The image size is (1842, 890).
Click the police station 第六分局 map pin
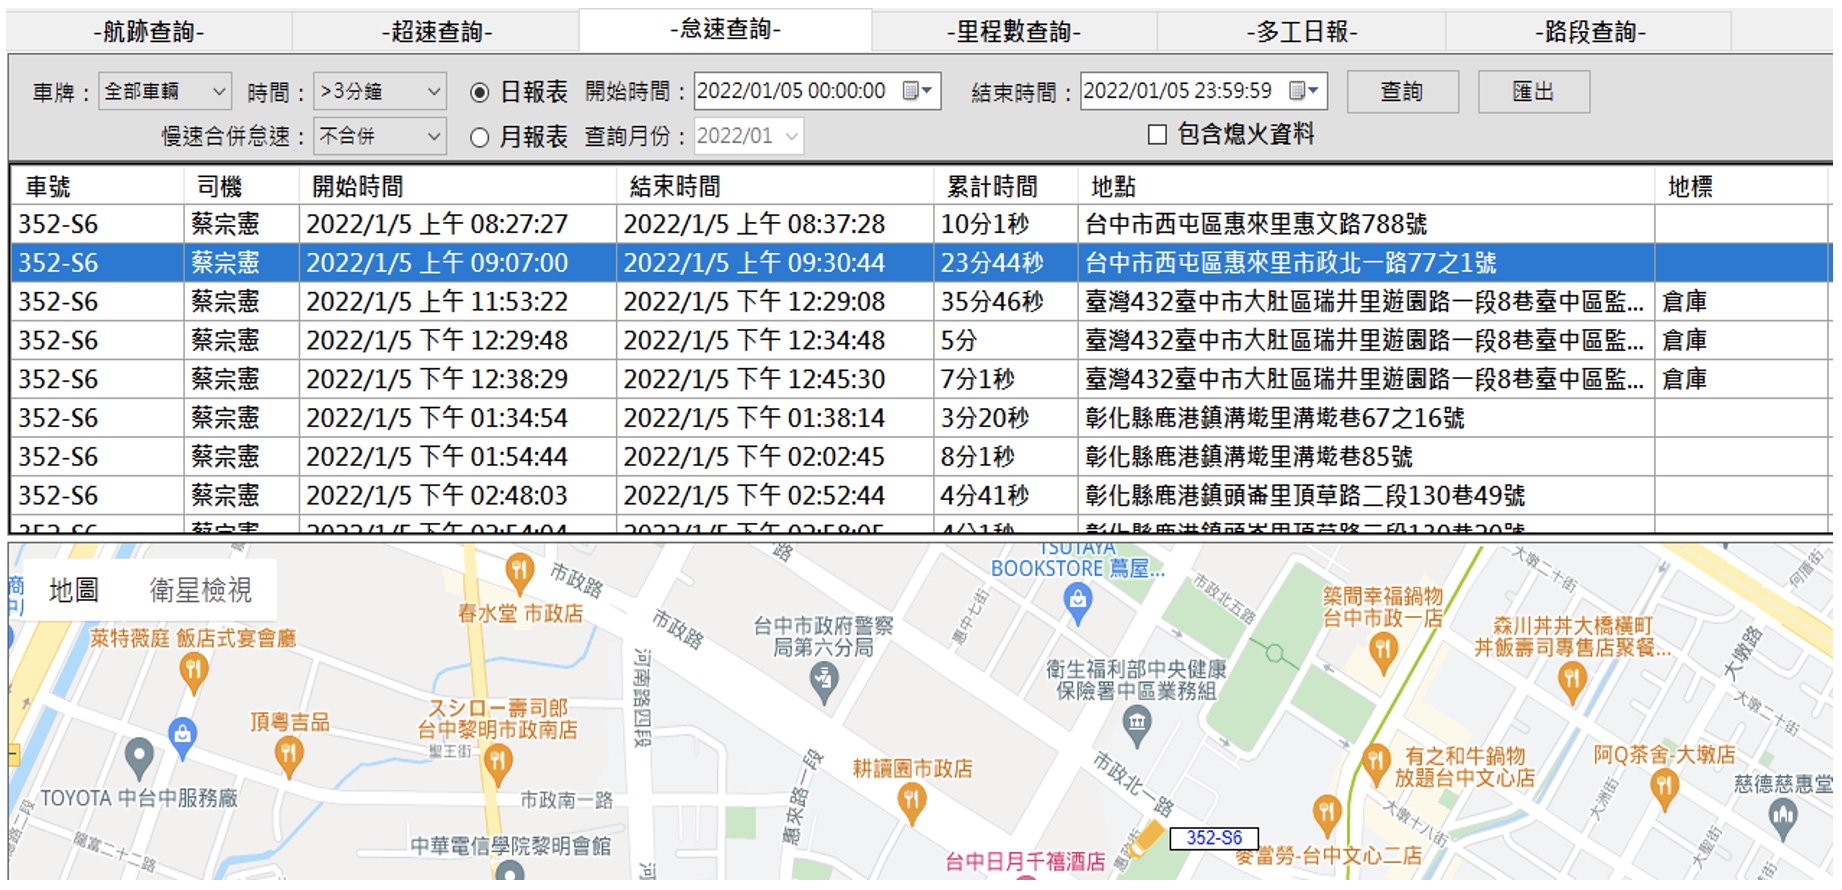[823, 683]
